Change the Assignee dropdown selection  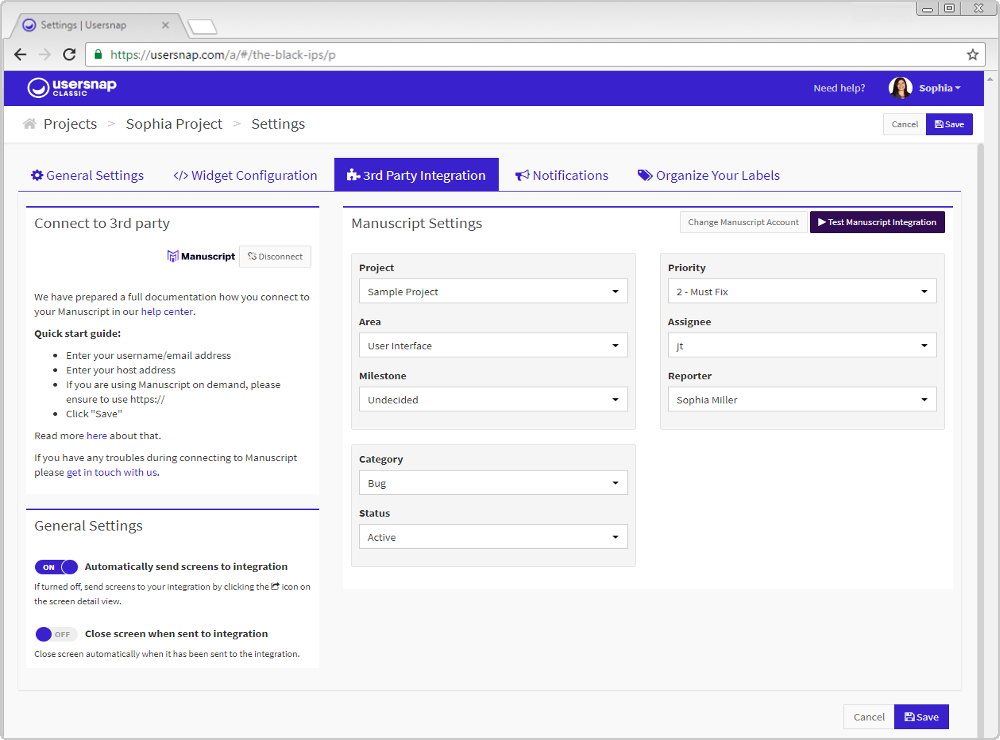pos(801,346)
